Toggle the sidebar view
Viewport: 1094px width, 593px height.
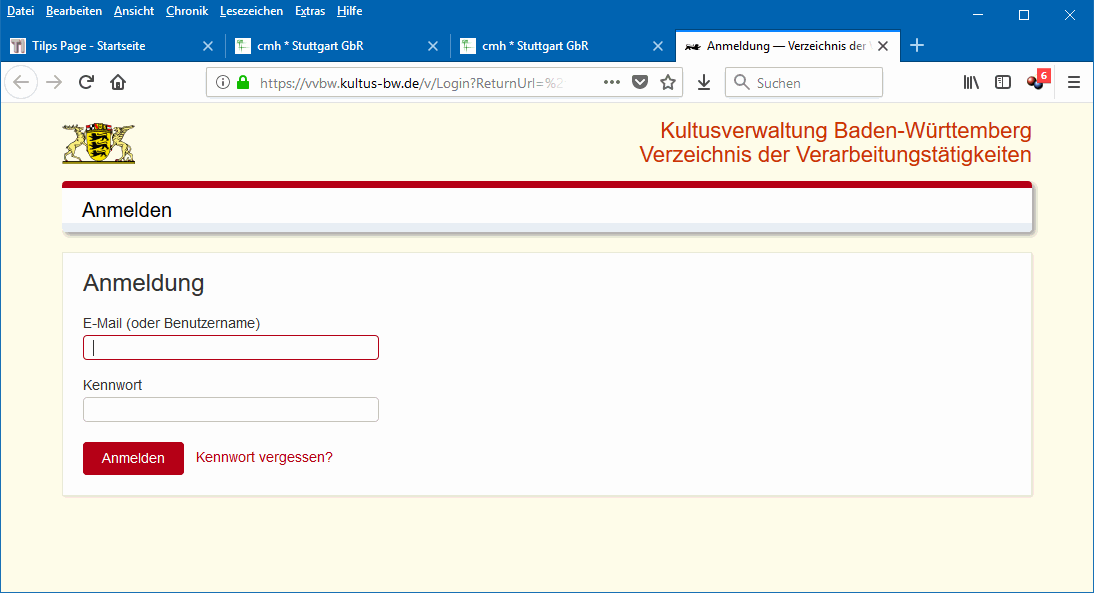tap(1003, 83)
